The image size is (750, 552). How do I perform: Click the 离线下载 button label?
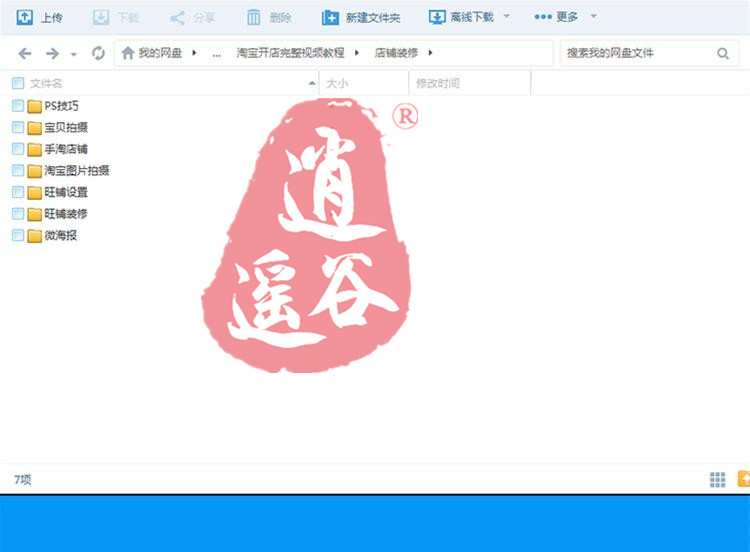472,18
